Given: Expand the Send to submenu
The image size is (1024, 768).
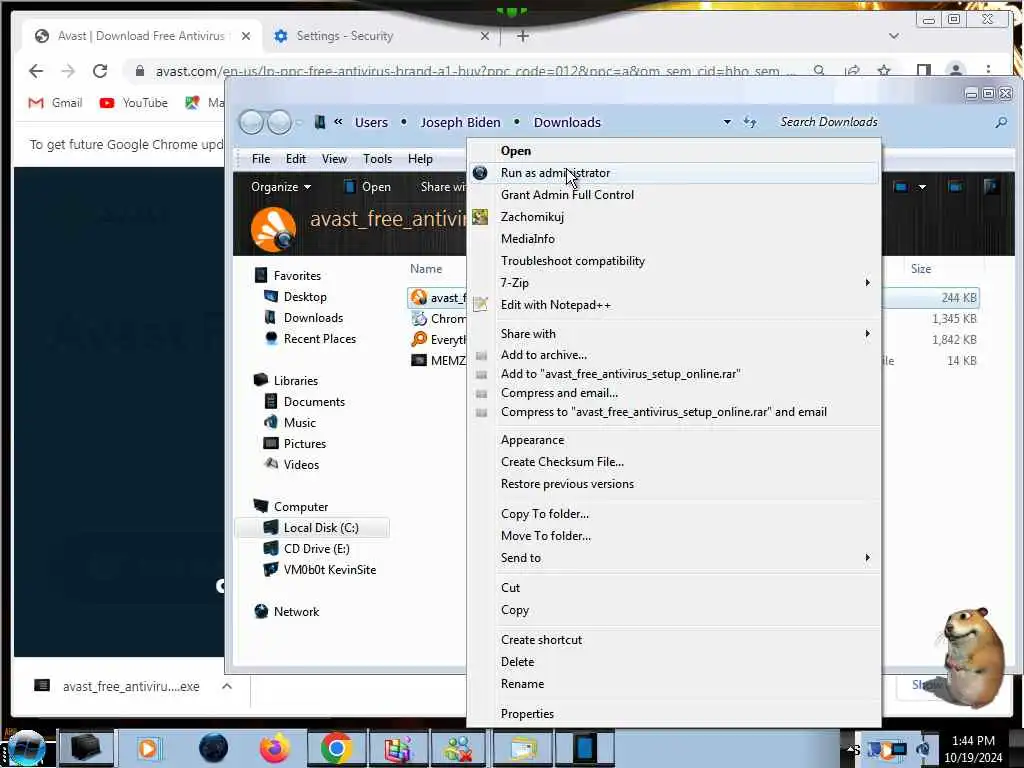Looking at the screenshot, I should 673,558.
